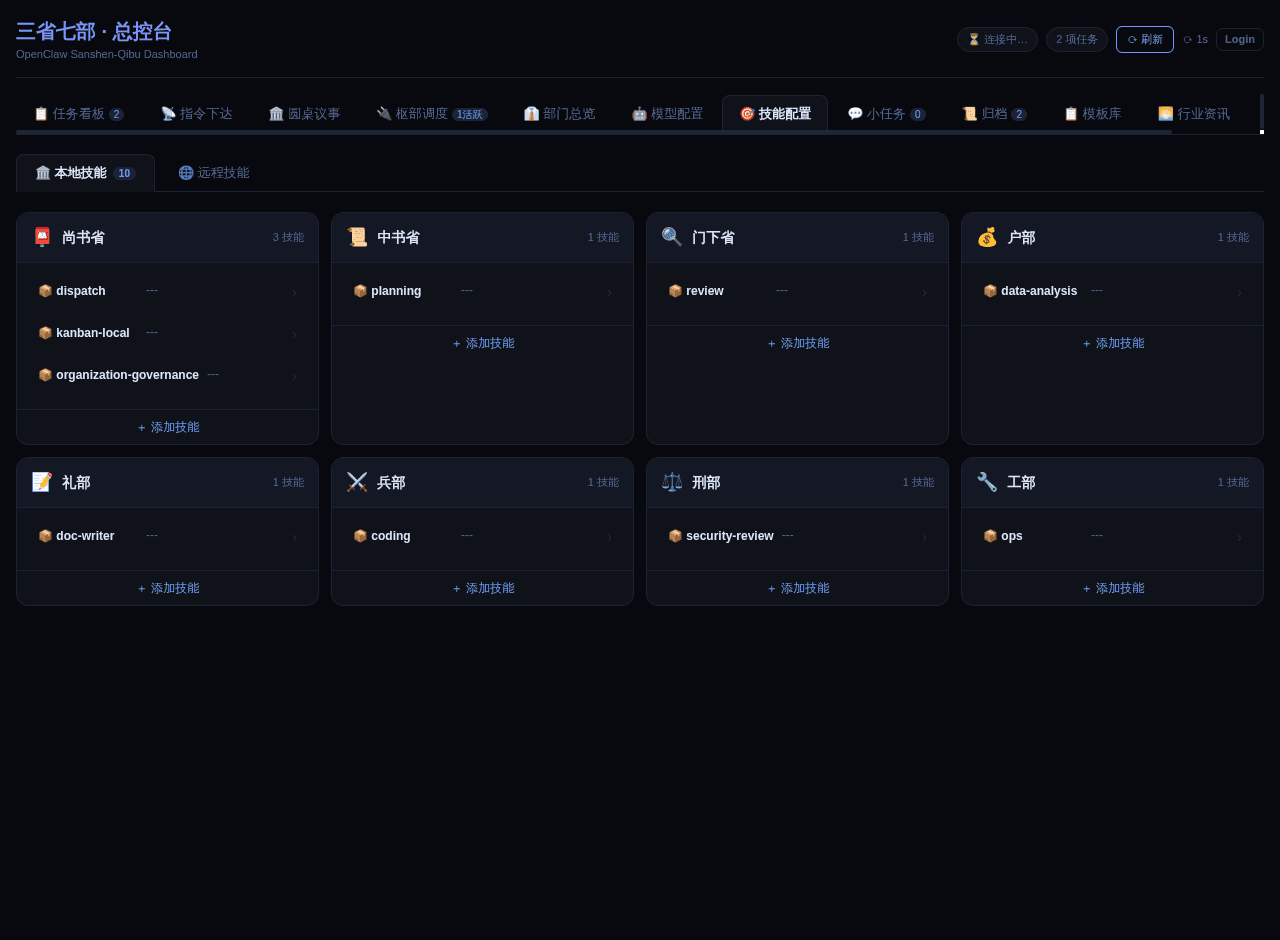Expand the data-analysis skill chevron
The image size is (1280, 940).
pyautogui.click(x=1239, y=292)
